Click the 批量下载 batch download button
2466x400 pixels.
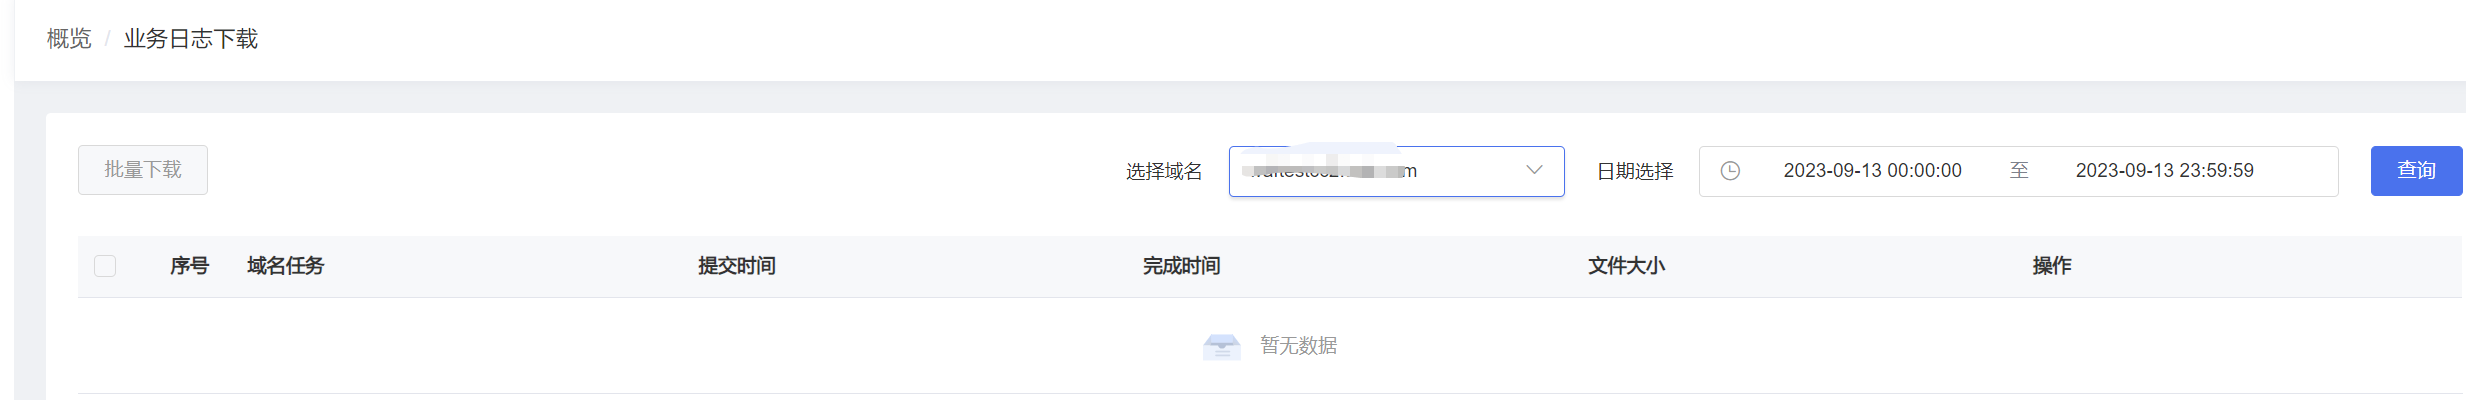click(x=143, y=170)
